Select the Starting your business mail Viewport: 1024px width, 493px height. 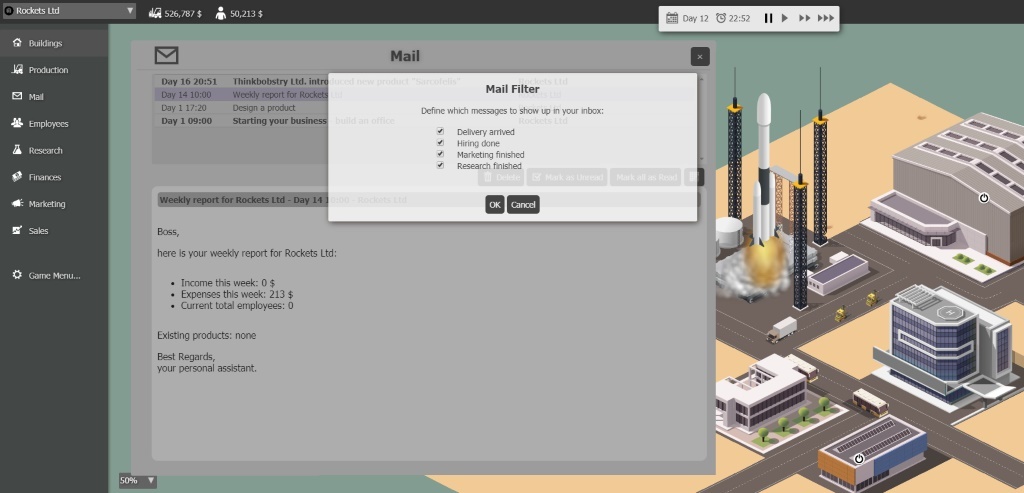coord(425,121)
